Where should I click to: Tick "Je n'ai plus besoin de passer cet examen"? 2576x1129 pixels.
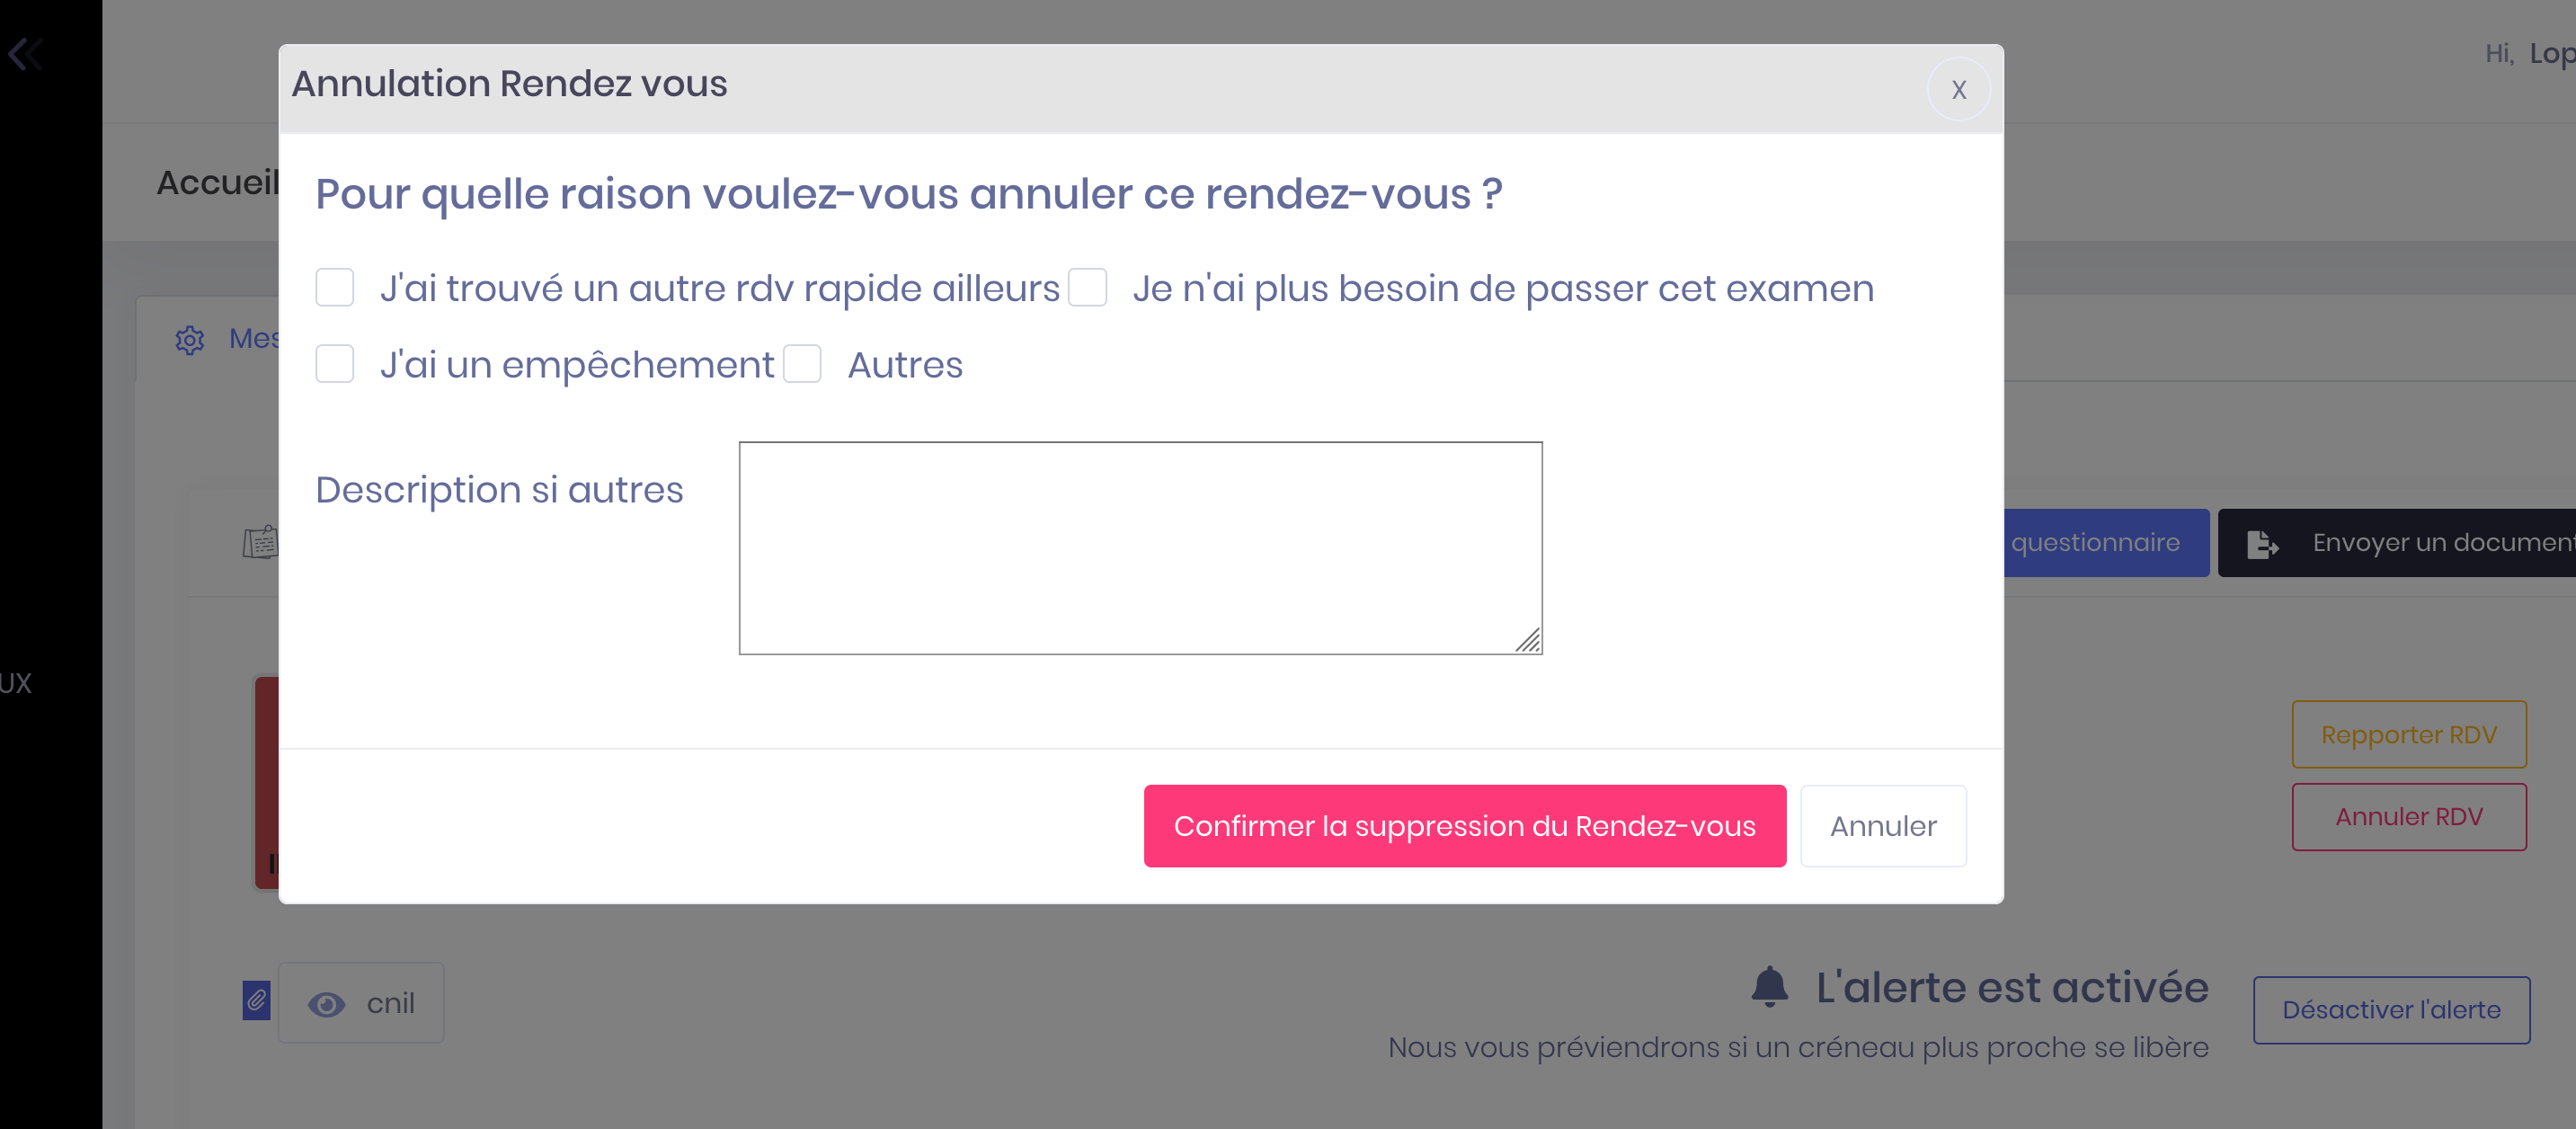(1087, 288)
